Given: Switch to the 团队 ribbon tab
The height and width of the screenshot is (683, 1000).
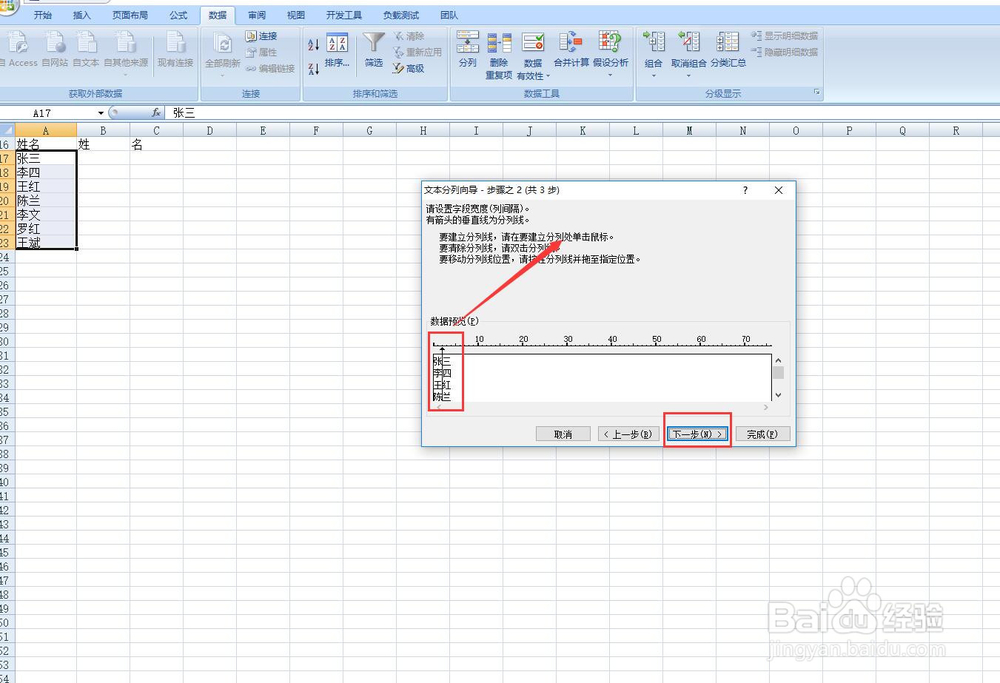Looking at the screenshot, I should (x=450, y=15).
